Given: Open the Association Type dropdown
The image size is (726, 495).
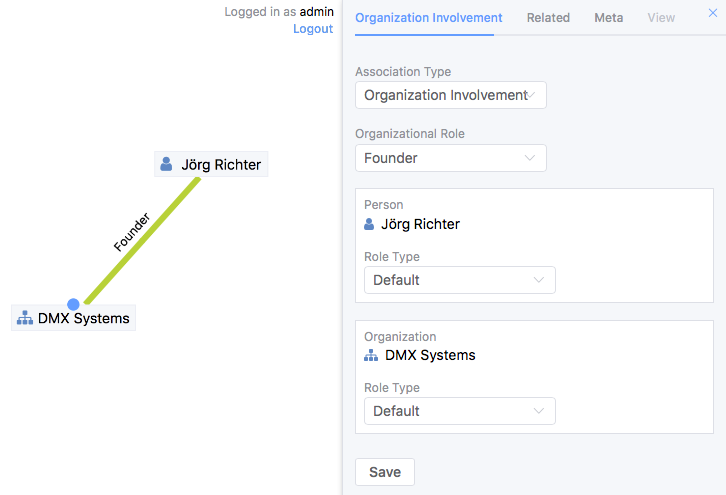Looking at the screenshot, I should coord(450,95).
